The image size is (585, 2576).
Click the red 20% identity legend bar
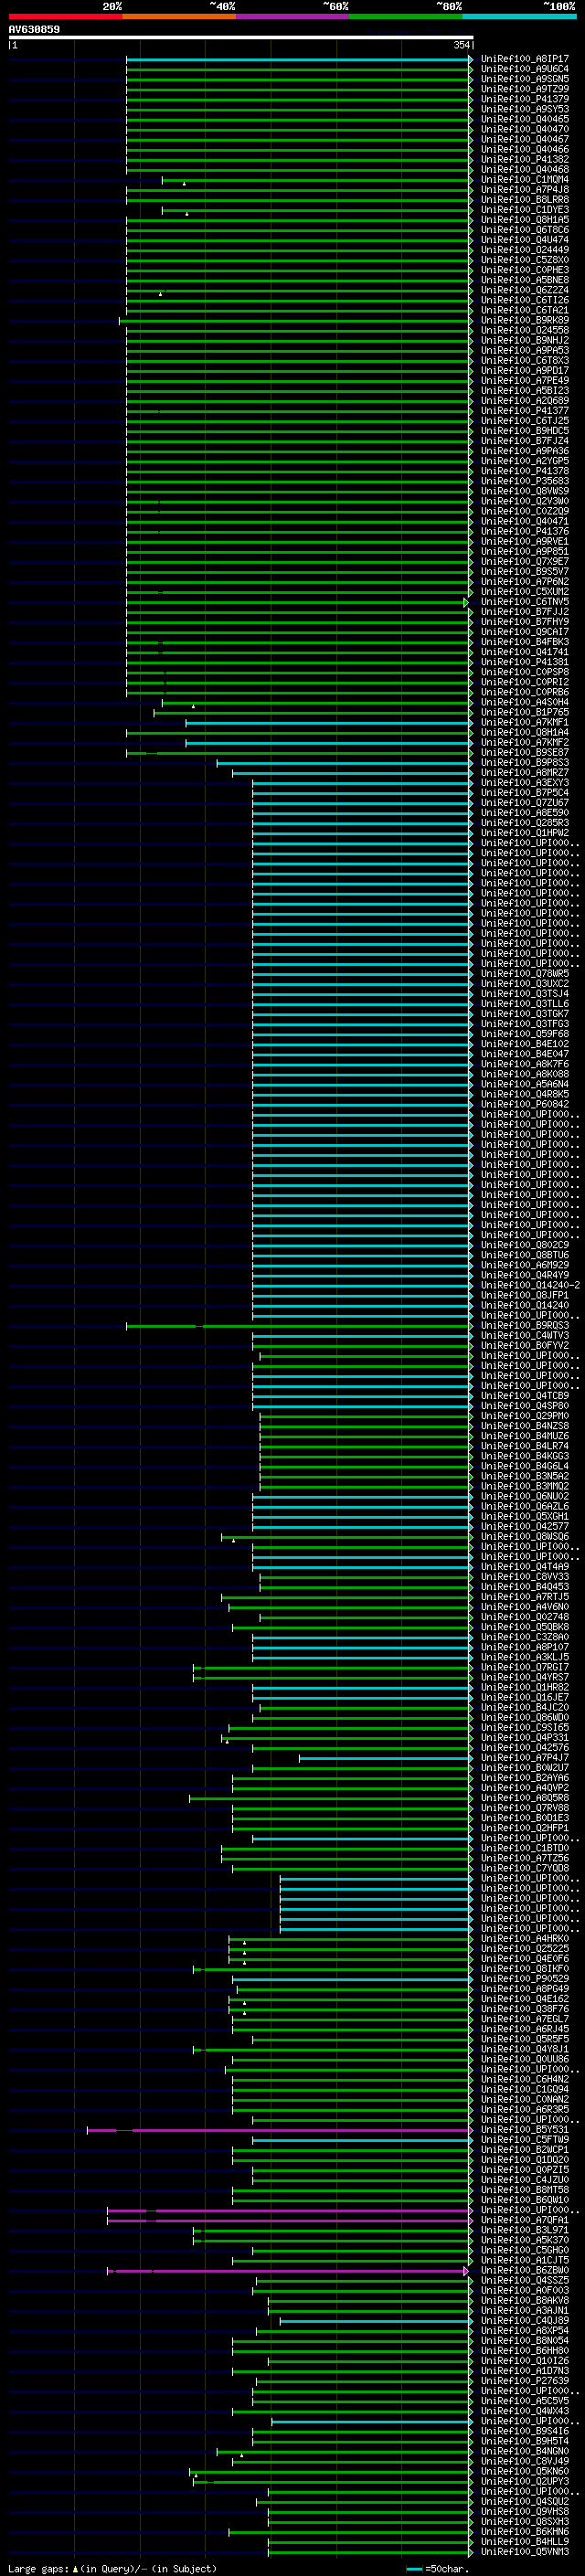coord(65,16)
